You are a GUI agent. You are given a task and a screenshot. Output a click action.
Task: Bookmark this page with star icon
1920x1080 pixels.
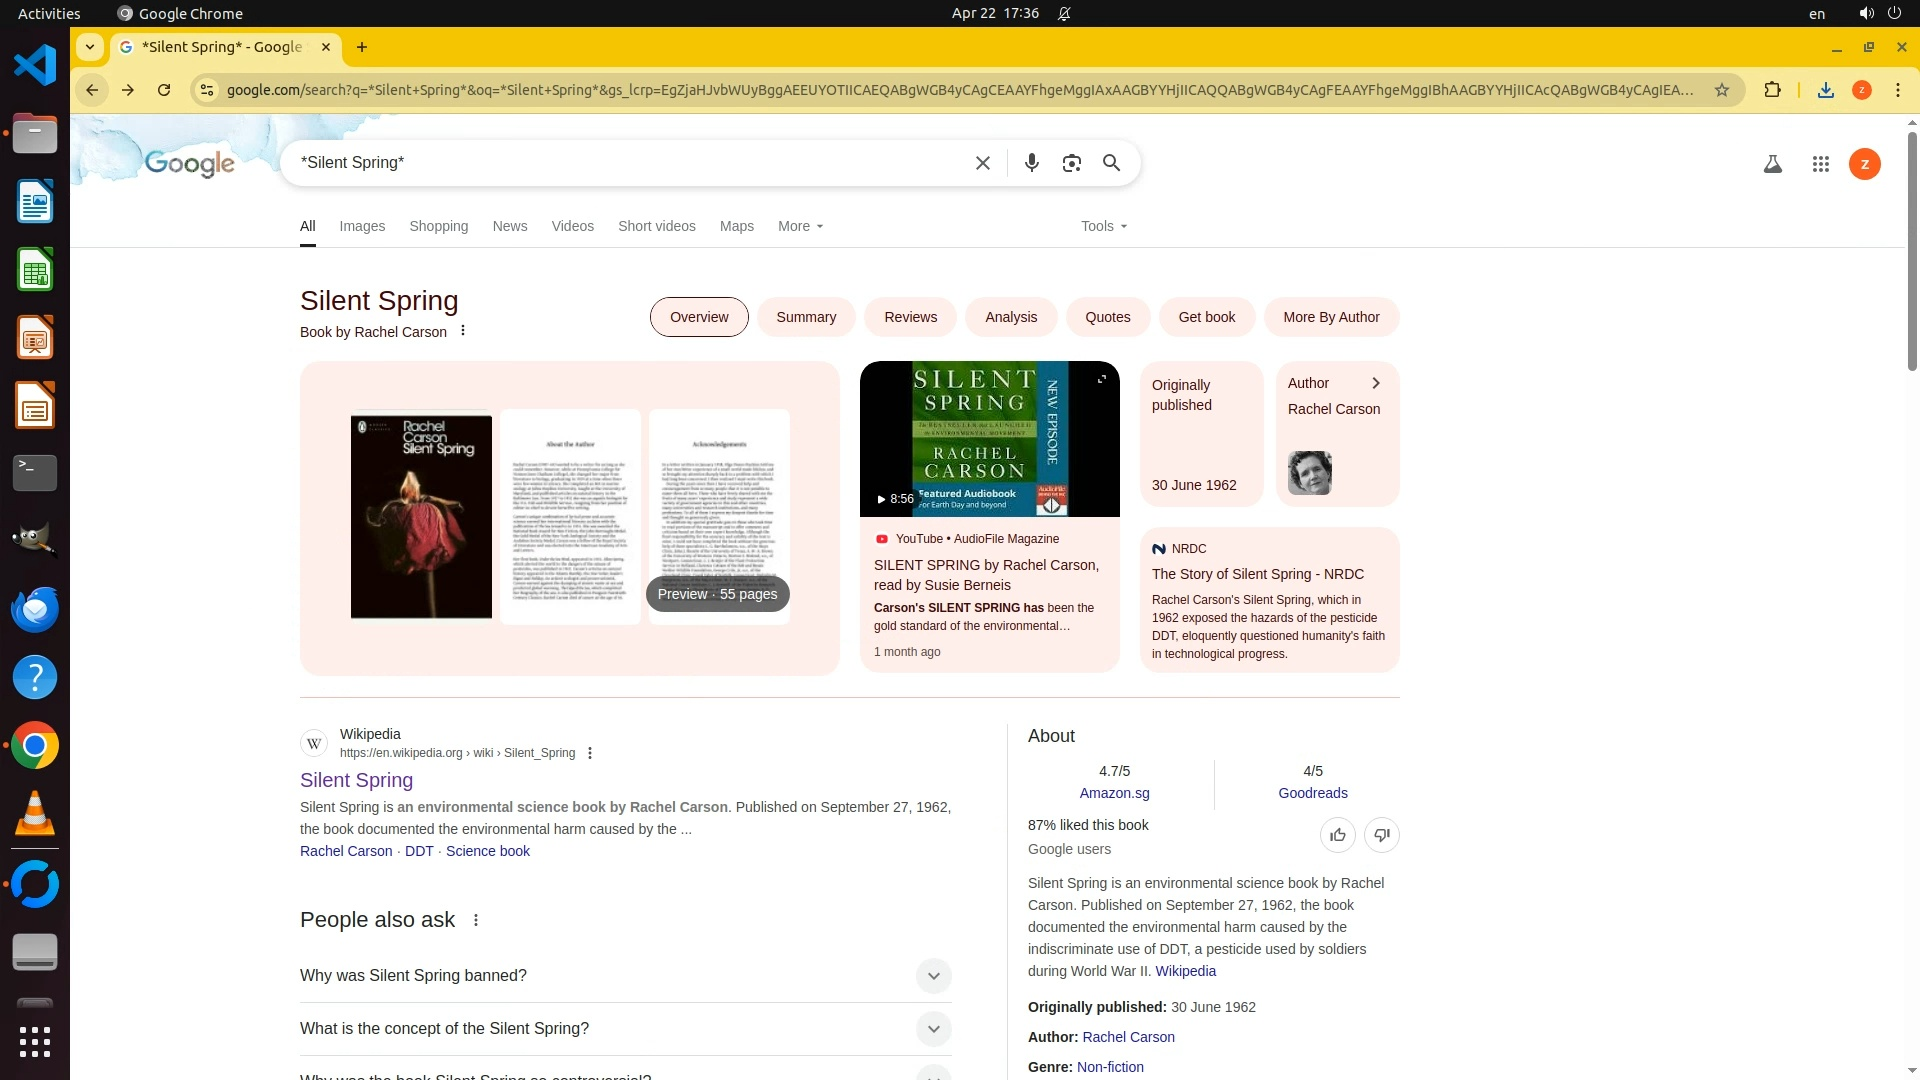1721,90
